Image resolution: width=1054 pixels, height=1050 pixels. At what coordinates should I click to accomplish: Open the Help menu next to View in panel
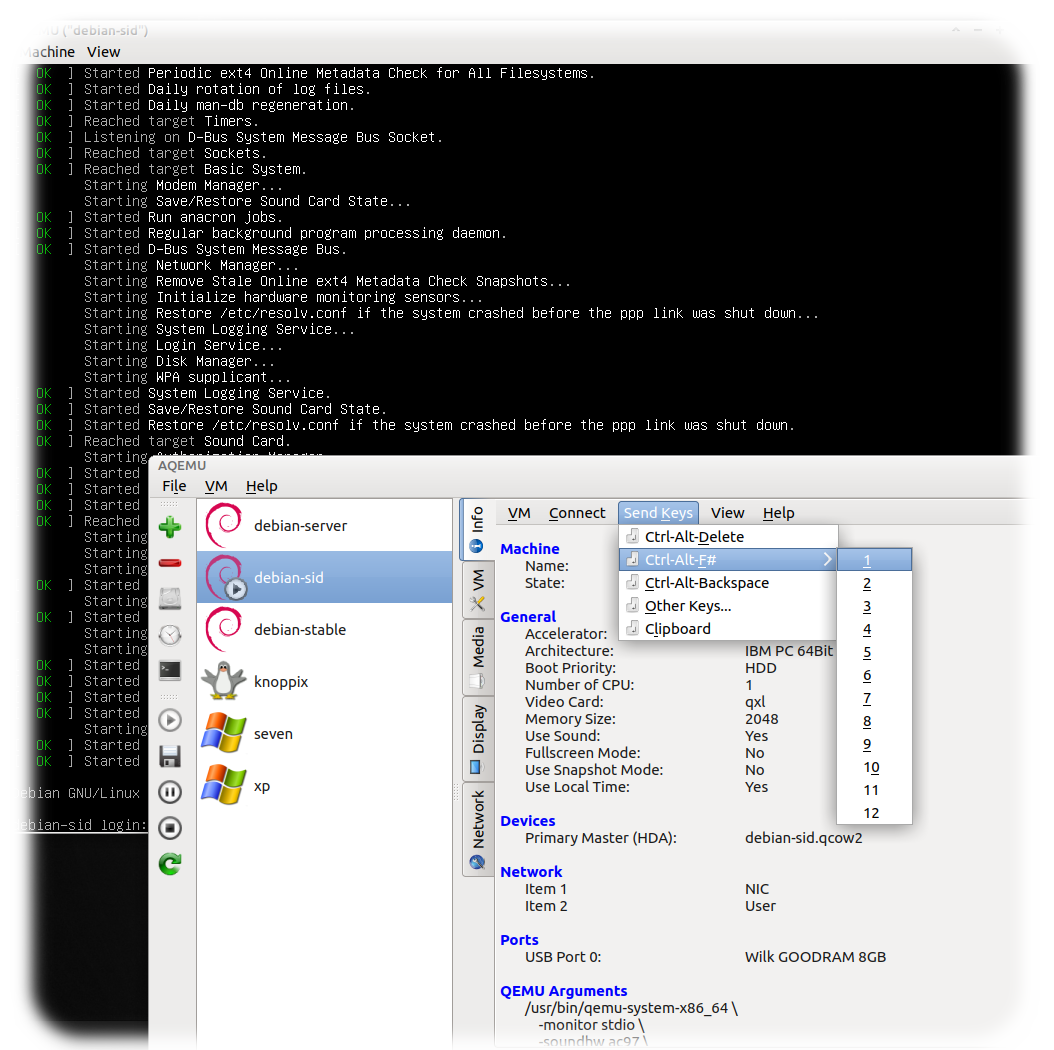pyautogui.click(x=778, y=513)
